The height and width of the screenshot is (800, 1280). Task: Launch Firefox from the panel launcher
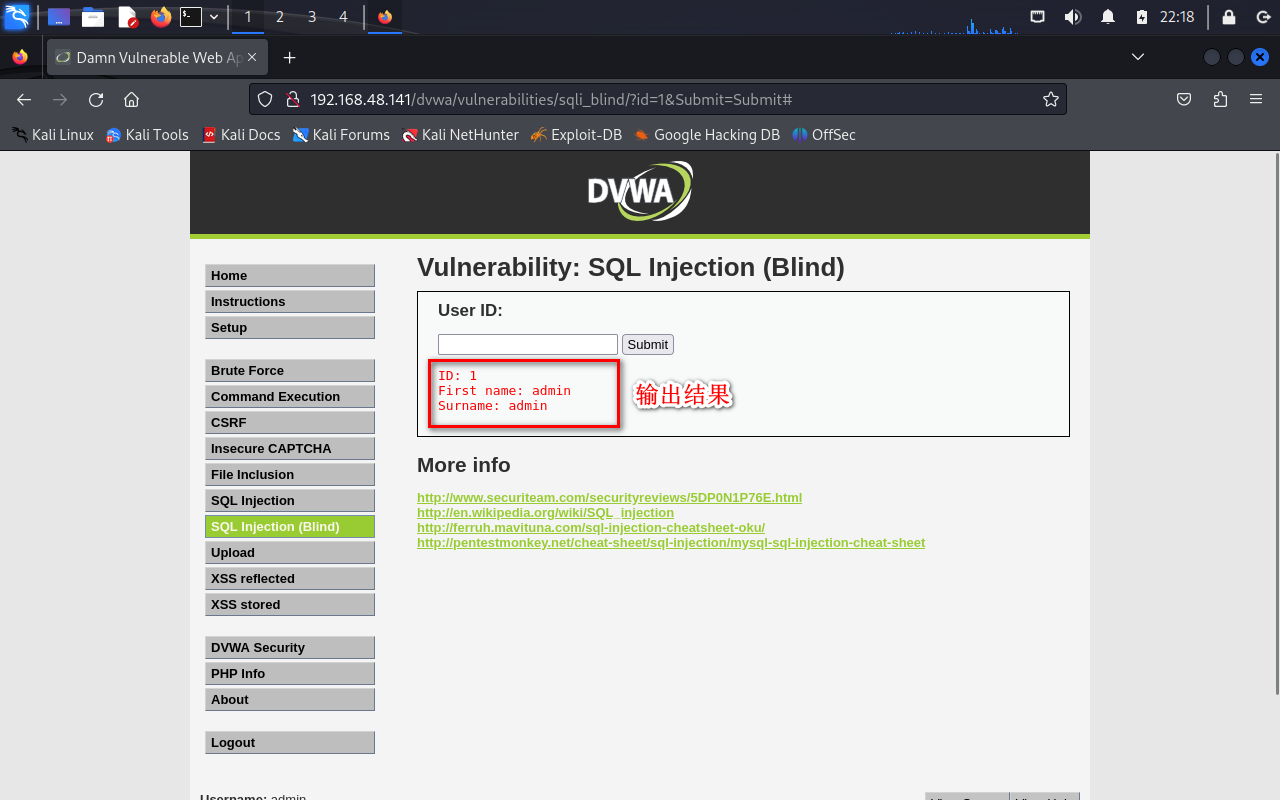pos(160,17)
